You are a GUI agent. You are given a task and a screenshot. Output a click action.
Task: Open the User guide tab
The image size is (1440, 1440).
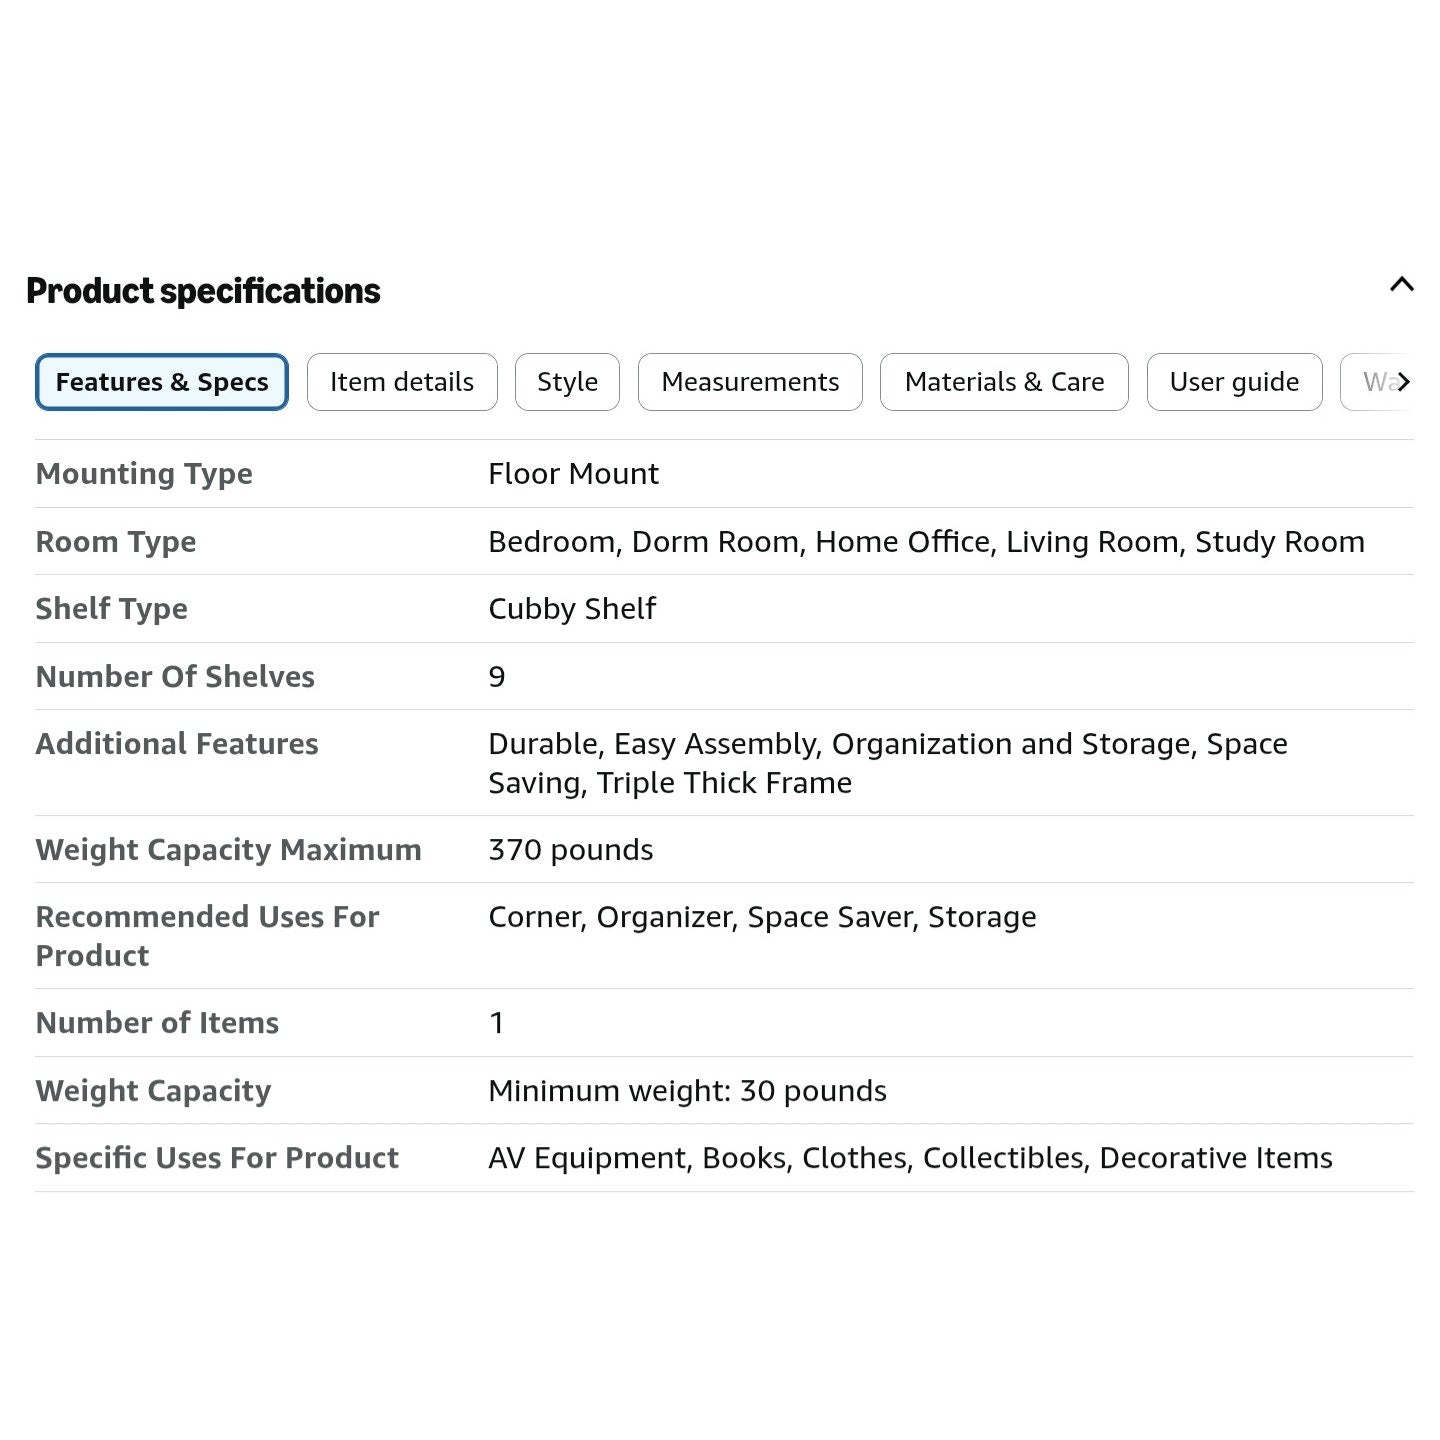[x=1234, y=382]
